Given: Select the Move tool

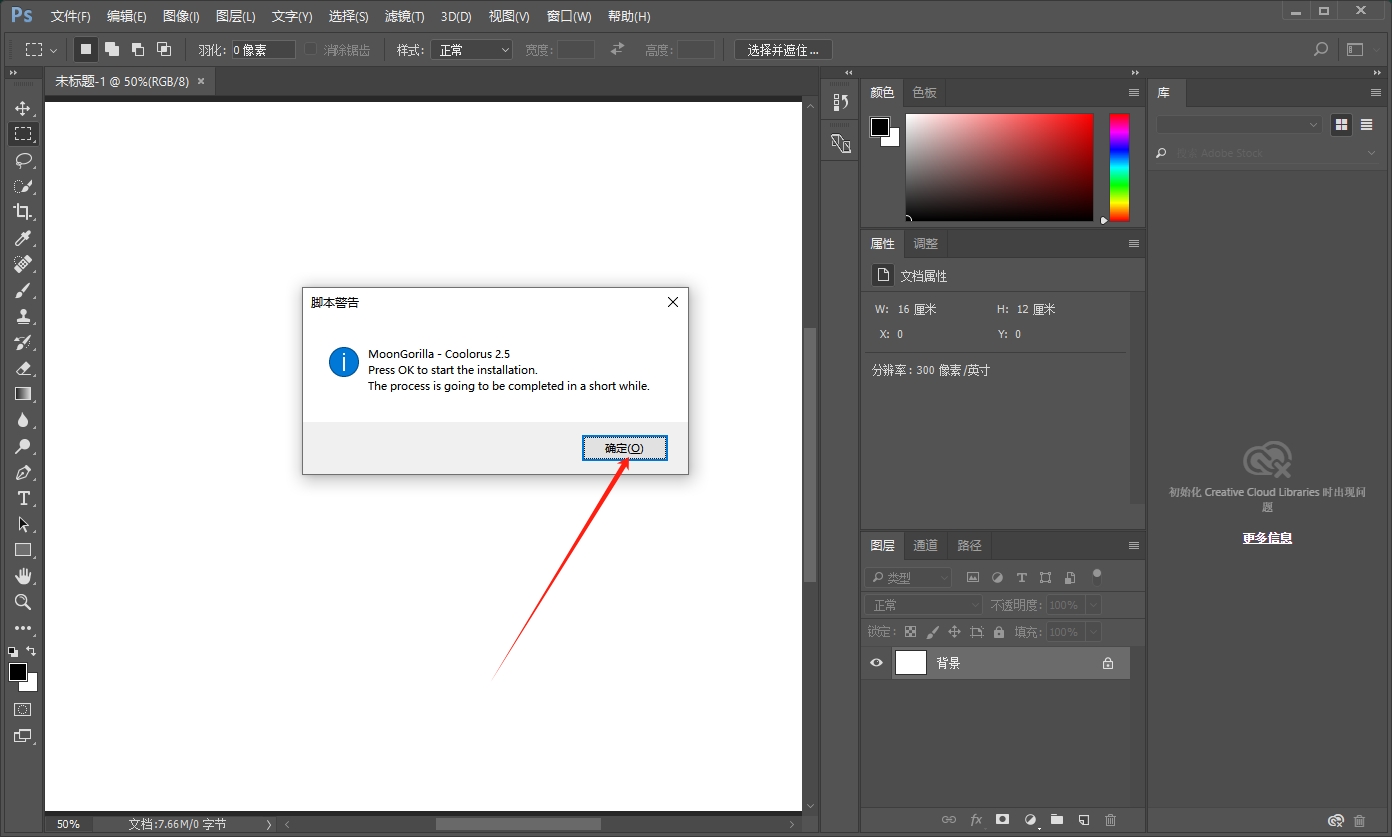Looking at the screenshot, I should point(23,108).
